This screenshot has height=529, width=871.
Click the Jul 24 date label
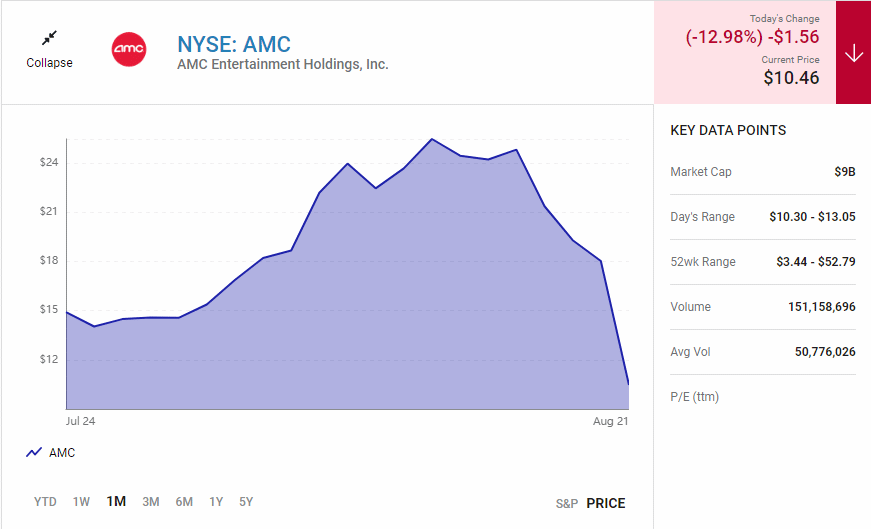click(x=80, y=422)
